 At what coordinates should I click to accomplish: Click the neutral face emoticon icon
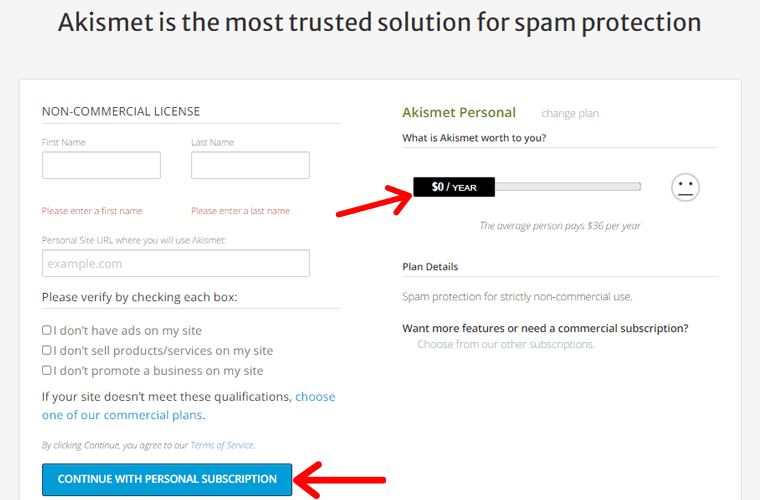click(685, 187)
